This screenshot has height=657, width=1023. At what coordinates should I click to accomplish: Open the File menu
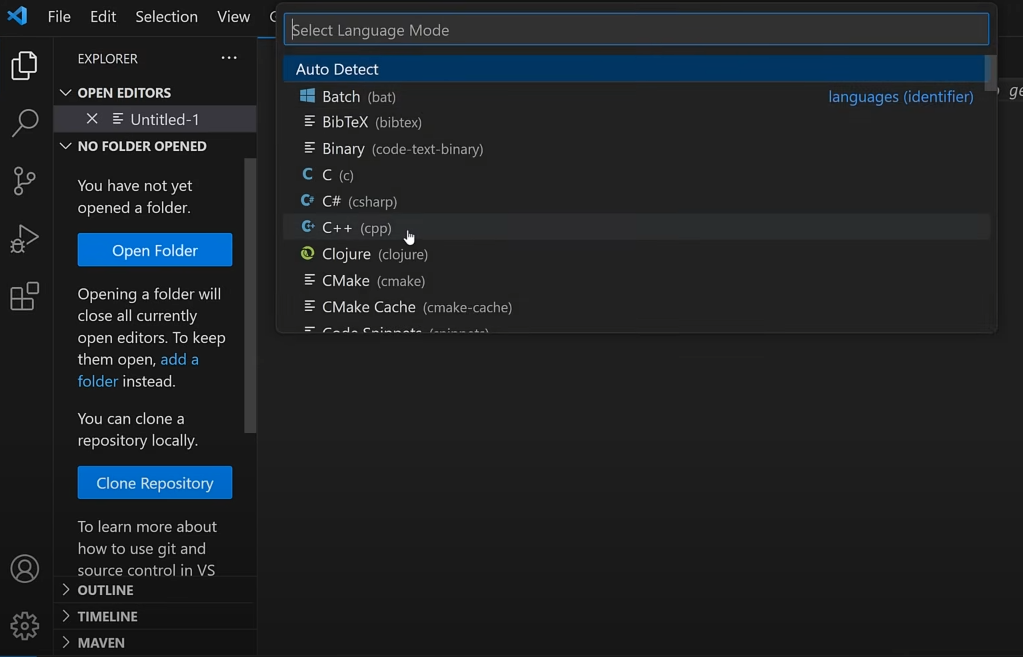coord(58,16)
